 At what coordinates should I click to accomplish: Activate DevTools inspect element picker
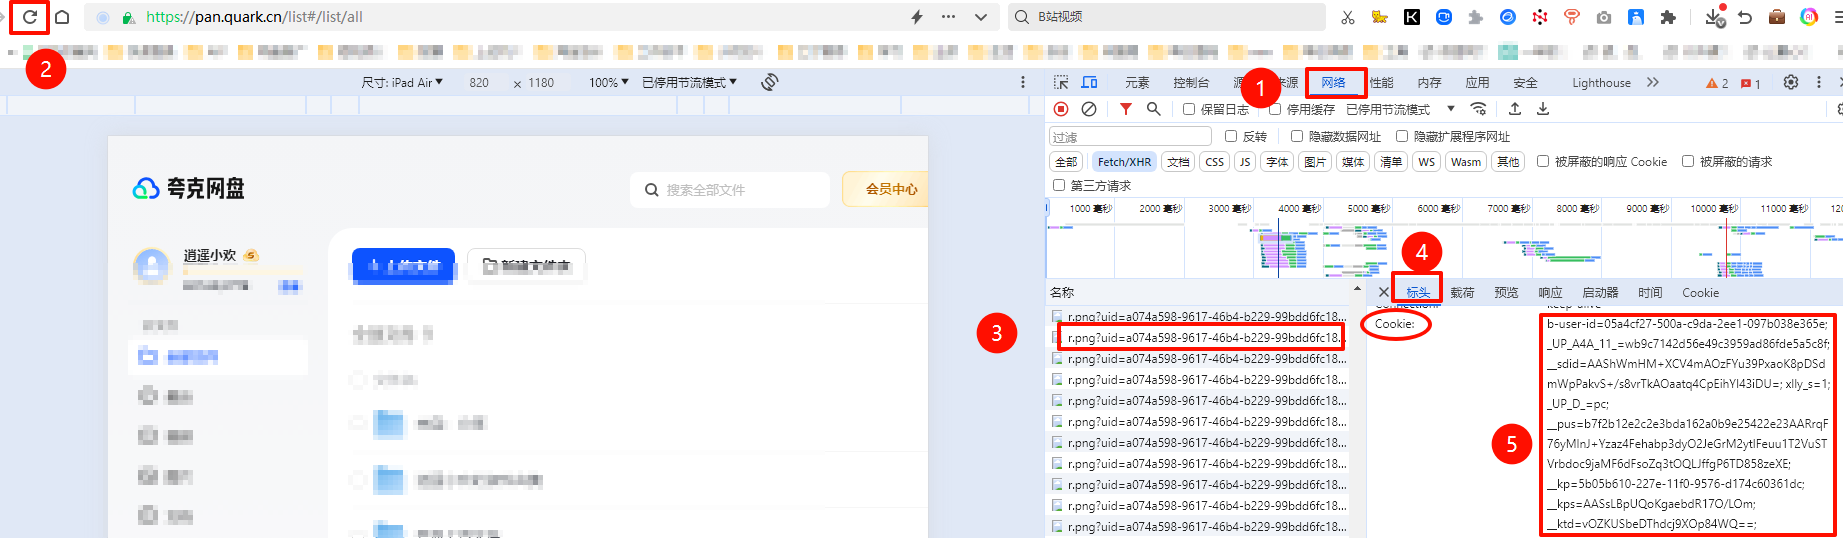(x=1061, y=82)
